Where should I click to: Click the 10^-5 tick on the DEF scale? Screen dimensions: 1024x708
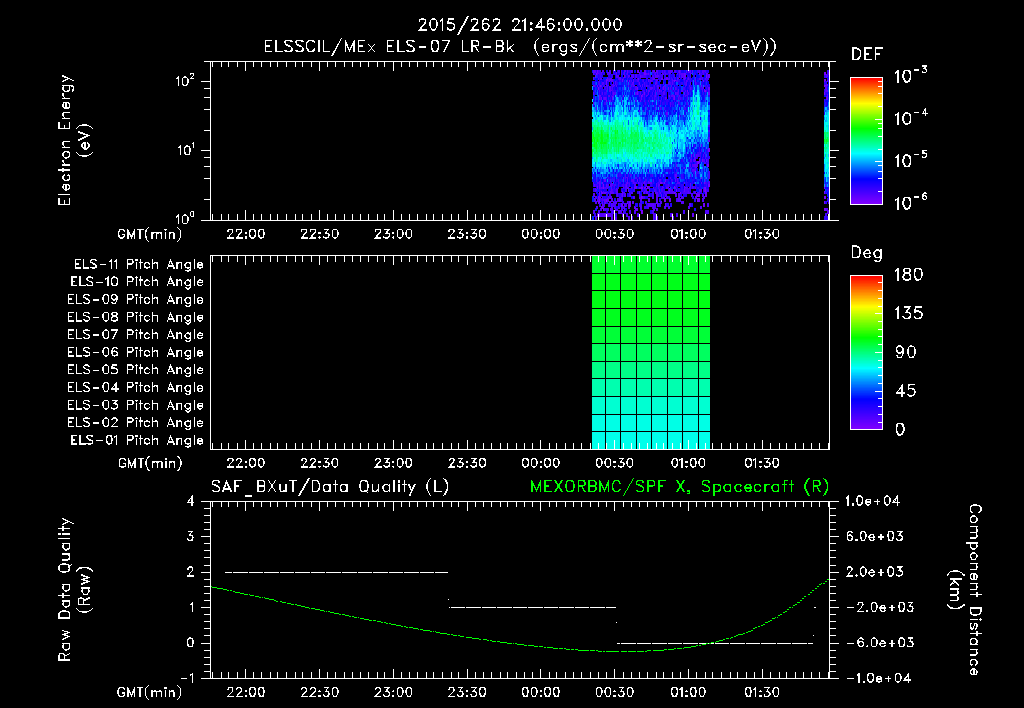click(910, 159)
